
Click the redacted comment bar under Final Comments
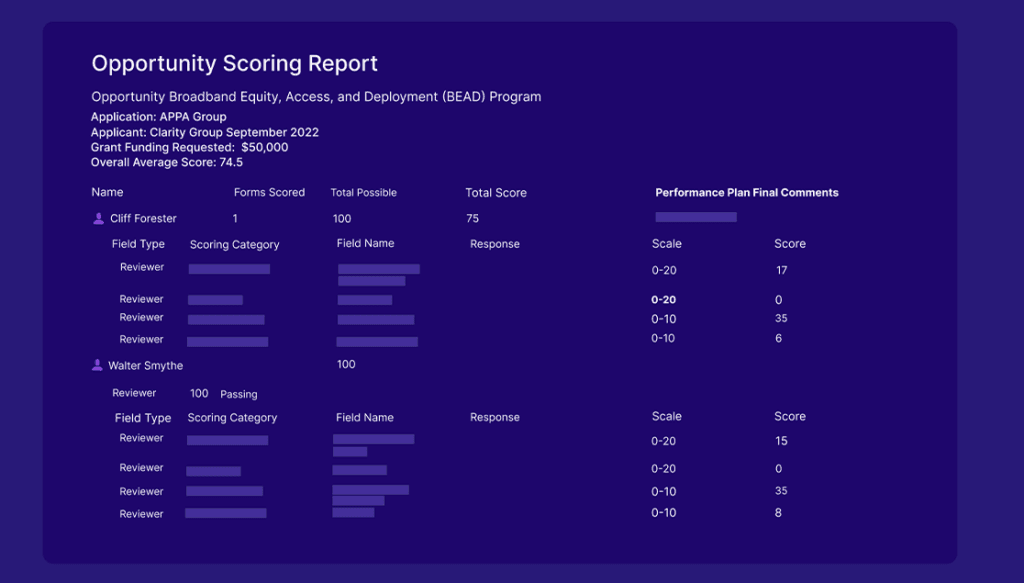coord(696,217)
